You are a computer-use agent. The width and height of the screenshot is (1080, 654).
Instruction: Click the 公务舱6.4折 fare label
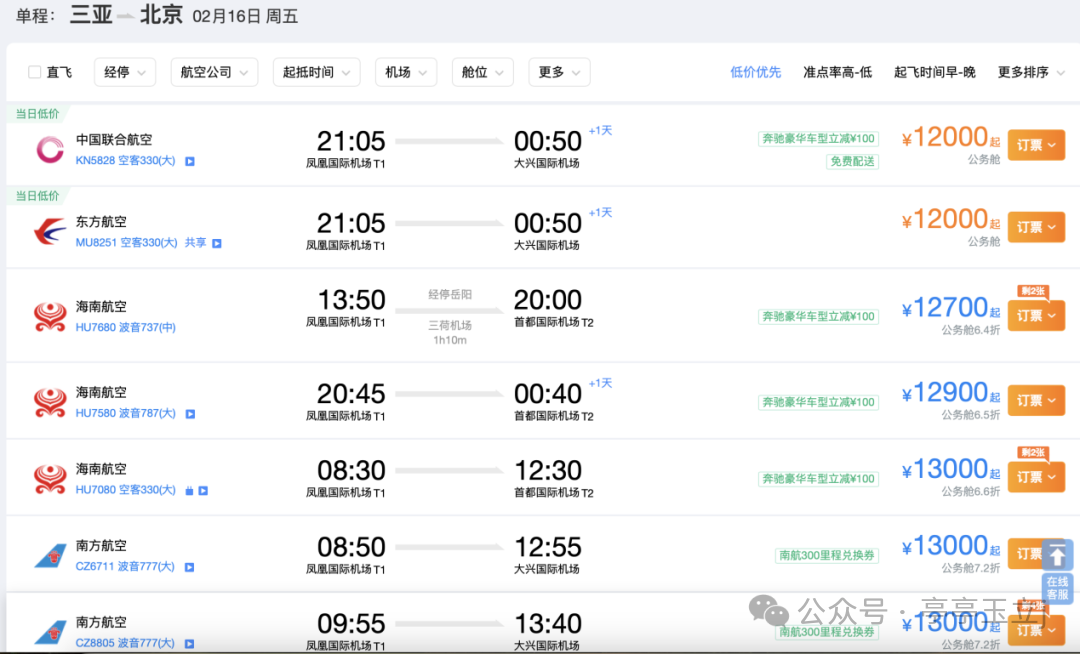click(970, 330)
